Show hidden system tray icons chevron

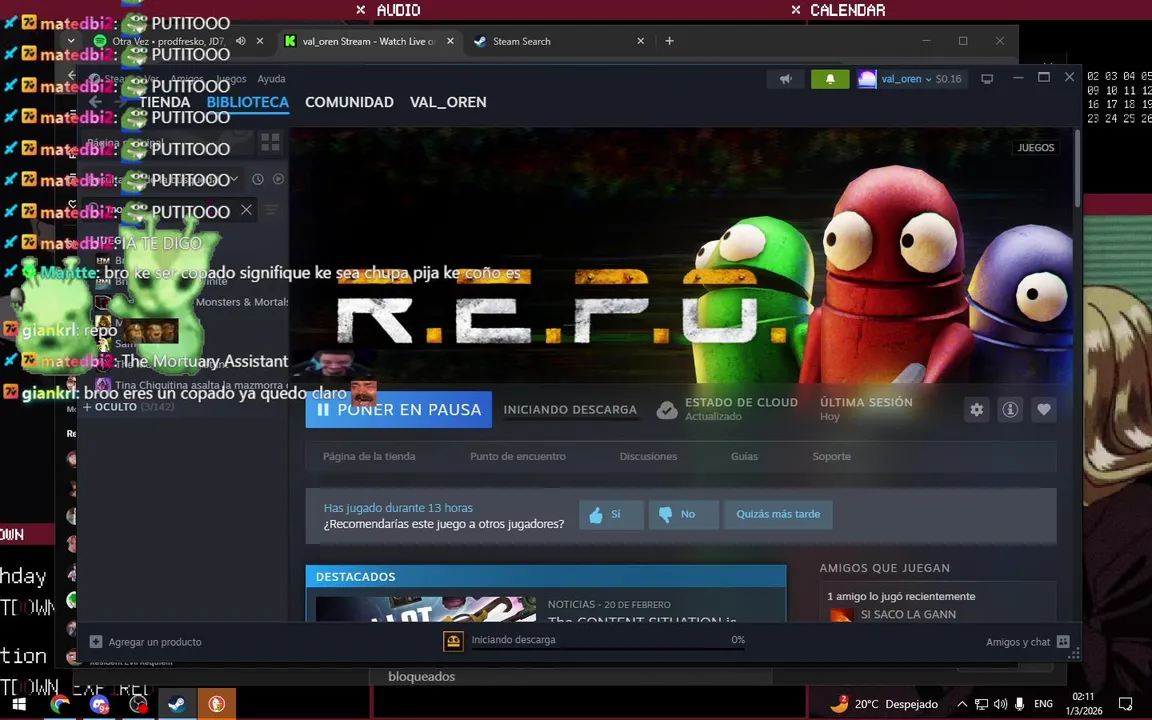tap(962, 704)
